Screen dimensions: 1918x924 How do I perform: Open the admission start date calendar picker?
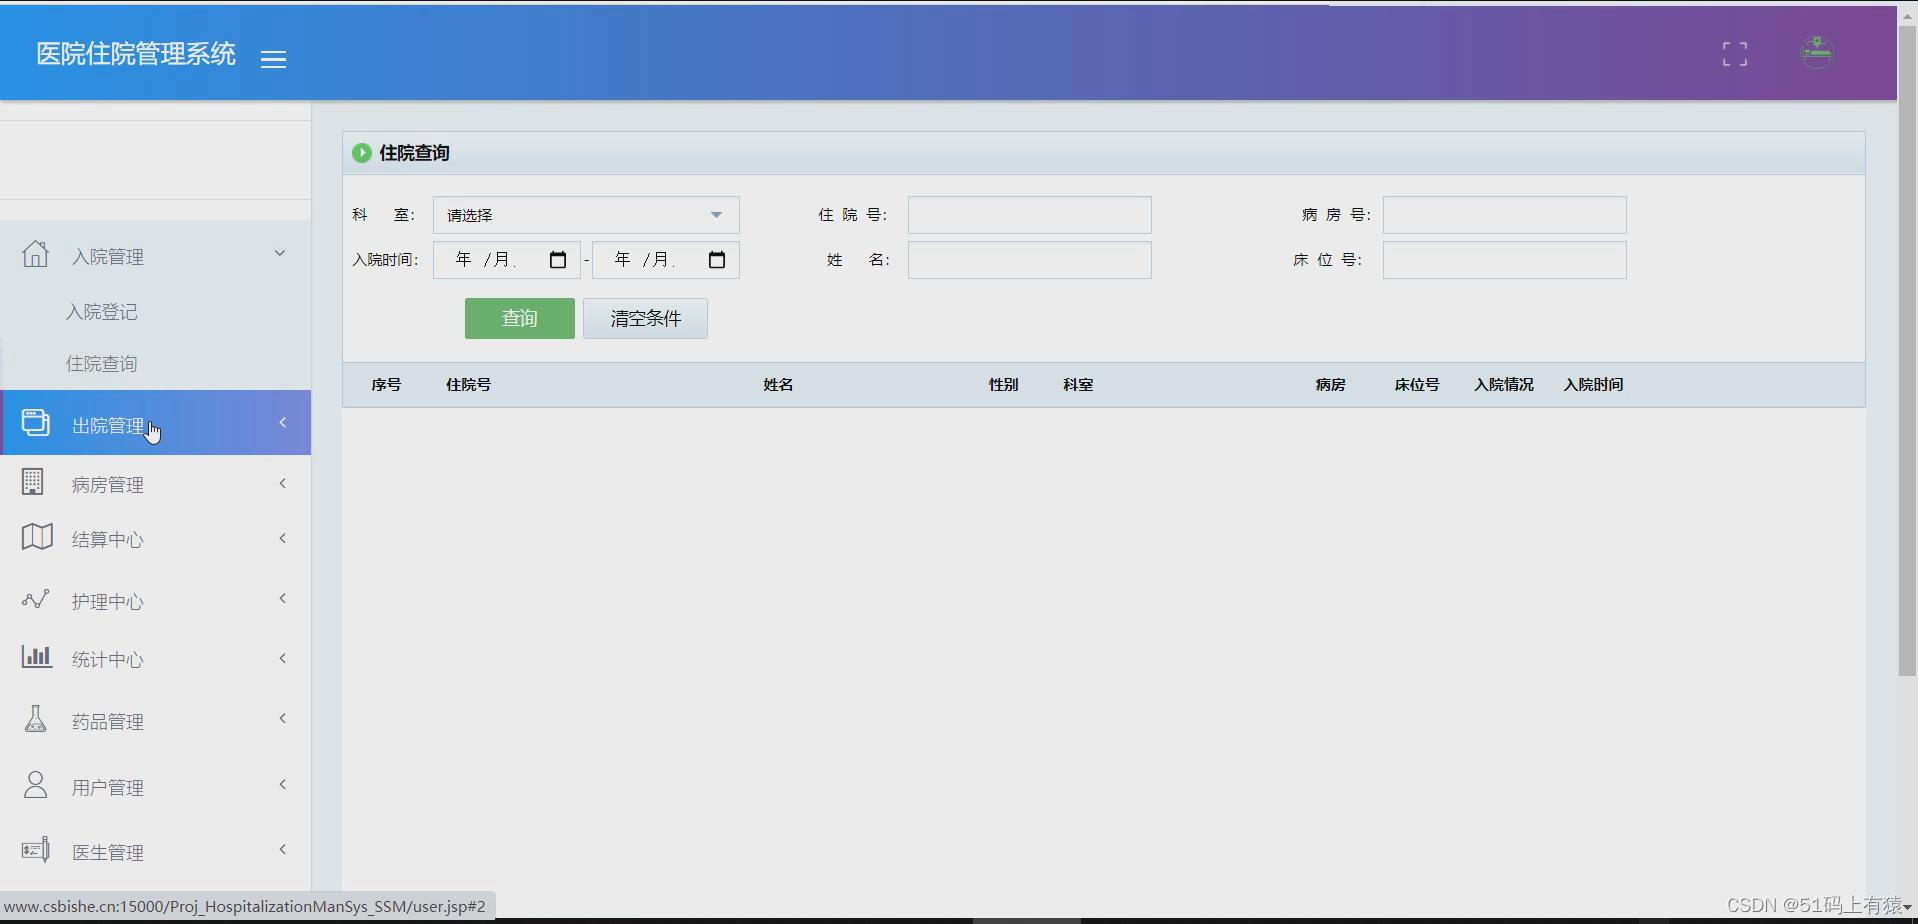tap(558, 259)
